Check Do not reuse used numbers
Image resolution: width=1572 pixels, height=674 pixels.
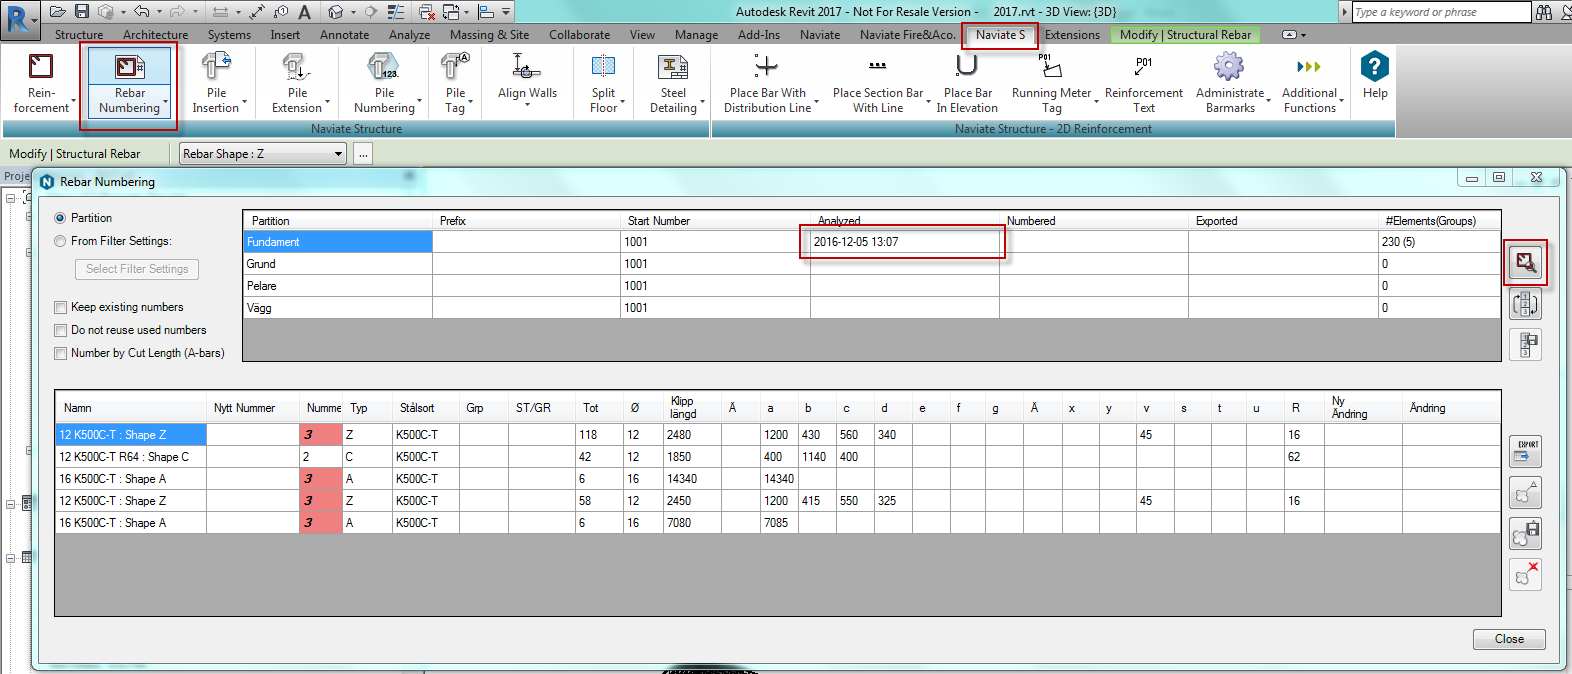pos(61,331)
